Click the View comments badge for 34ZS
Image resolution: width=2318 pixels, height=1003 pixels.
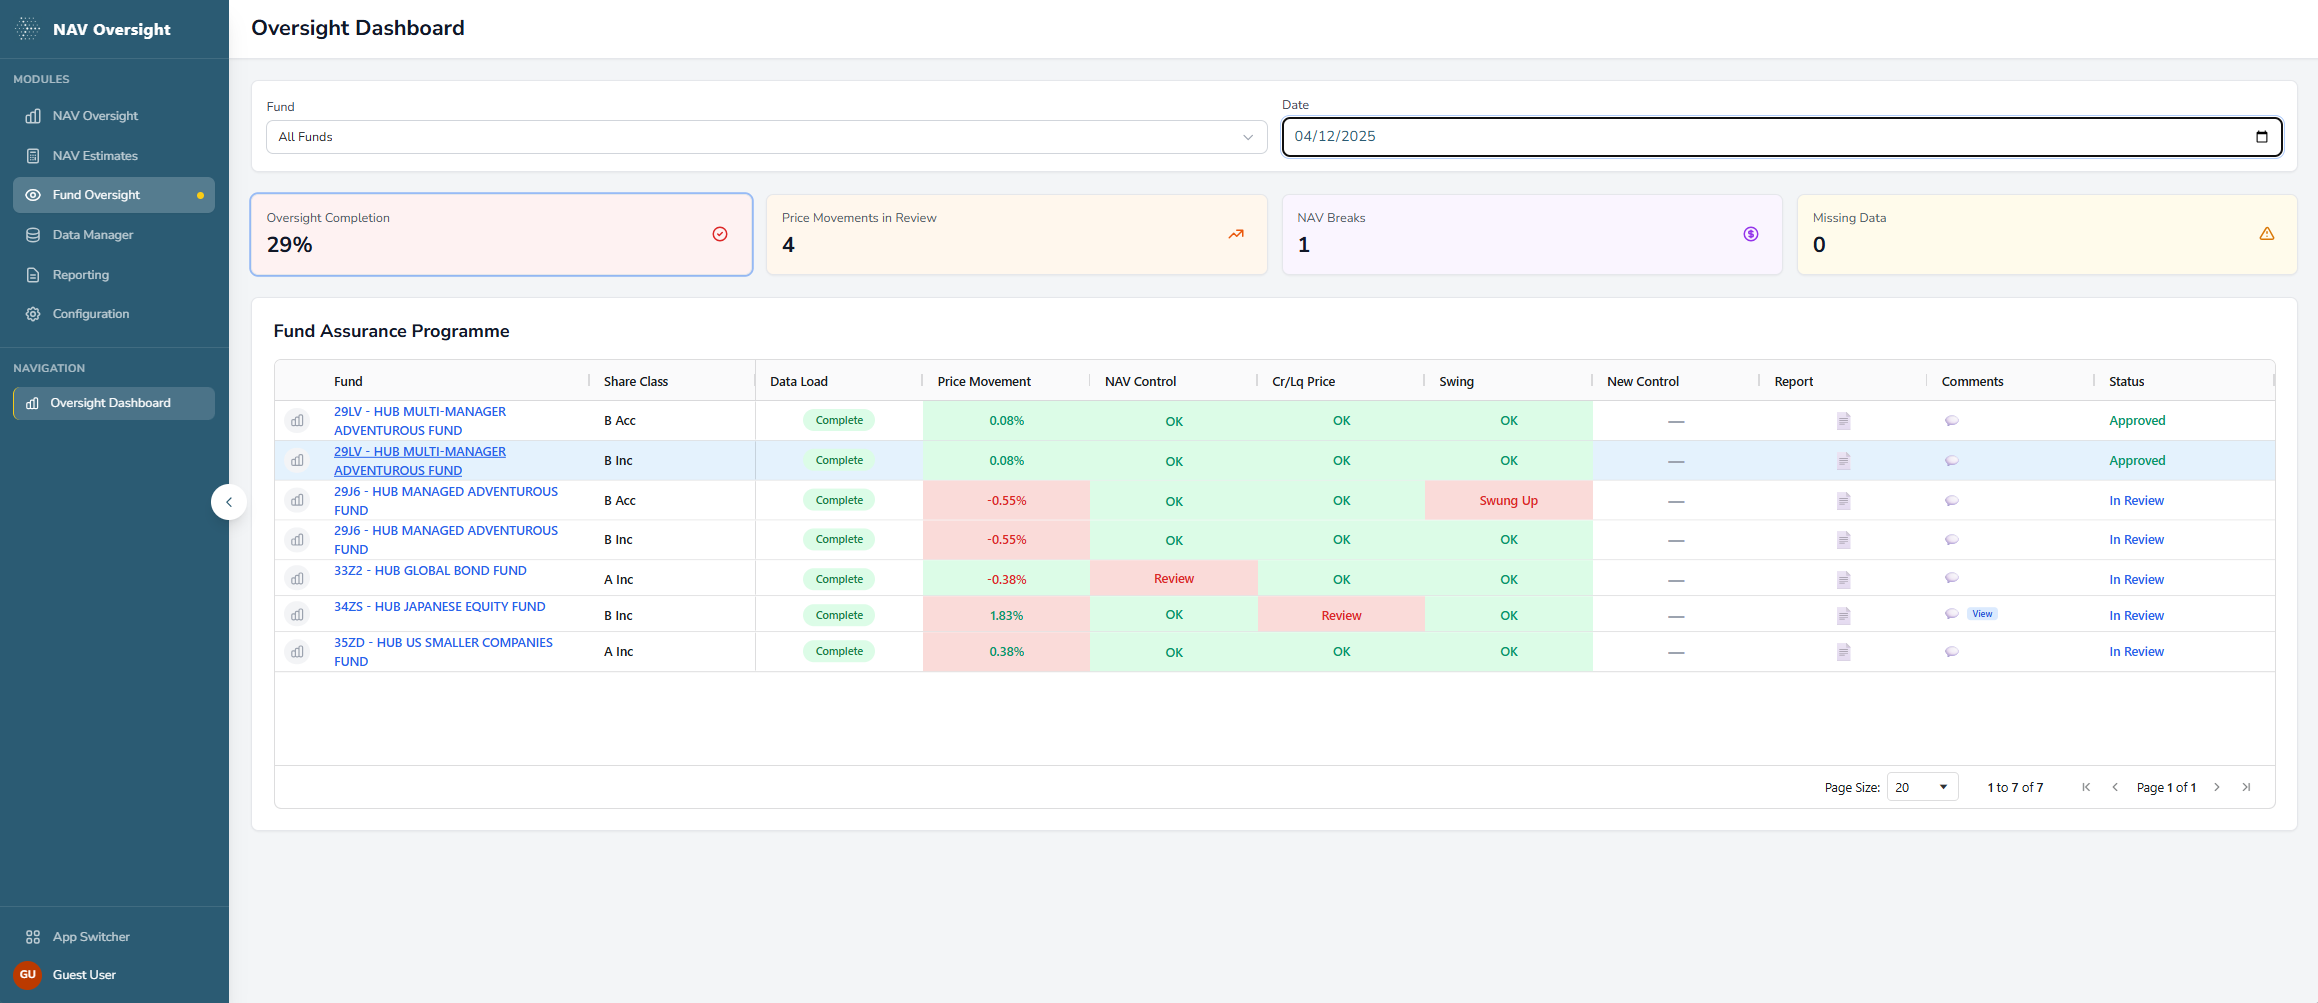1982,614
